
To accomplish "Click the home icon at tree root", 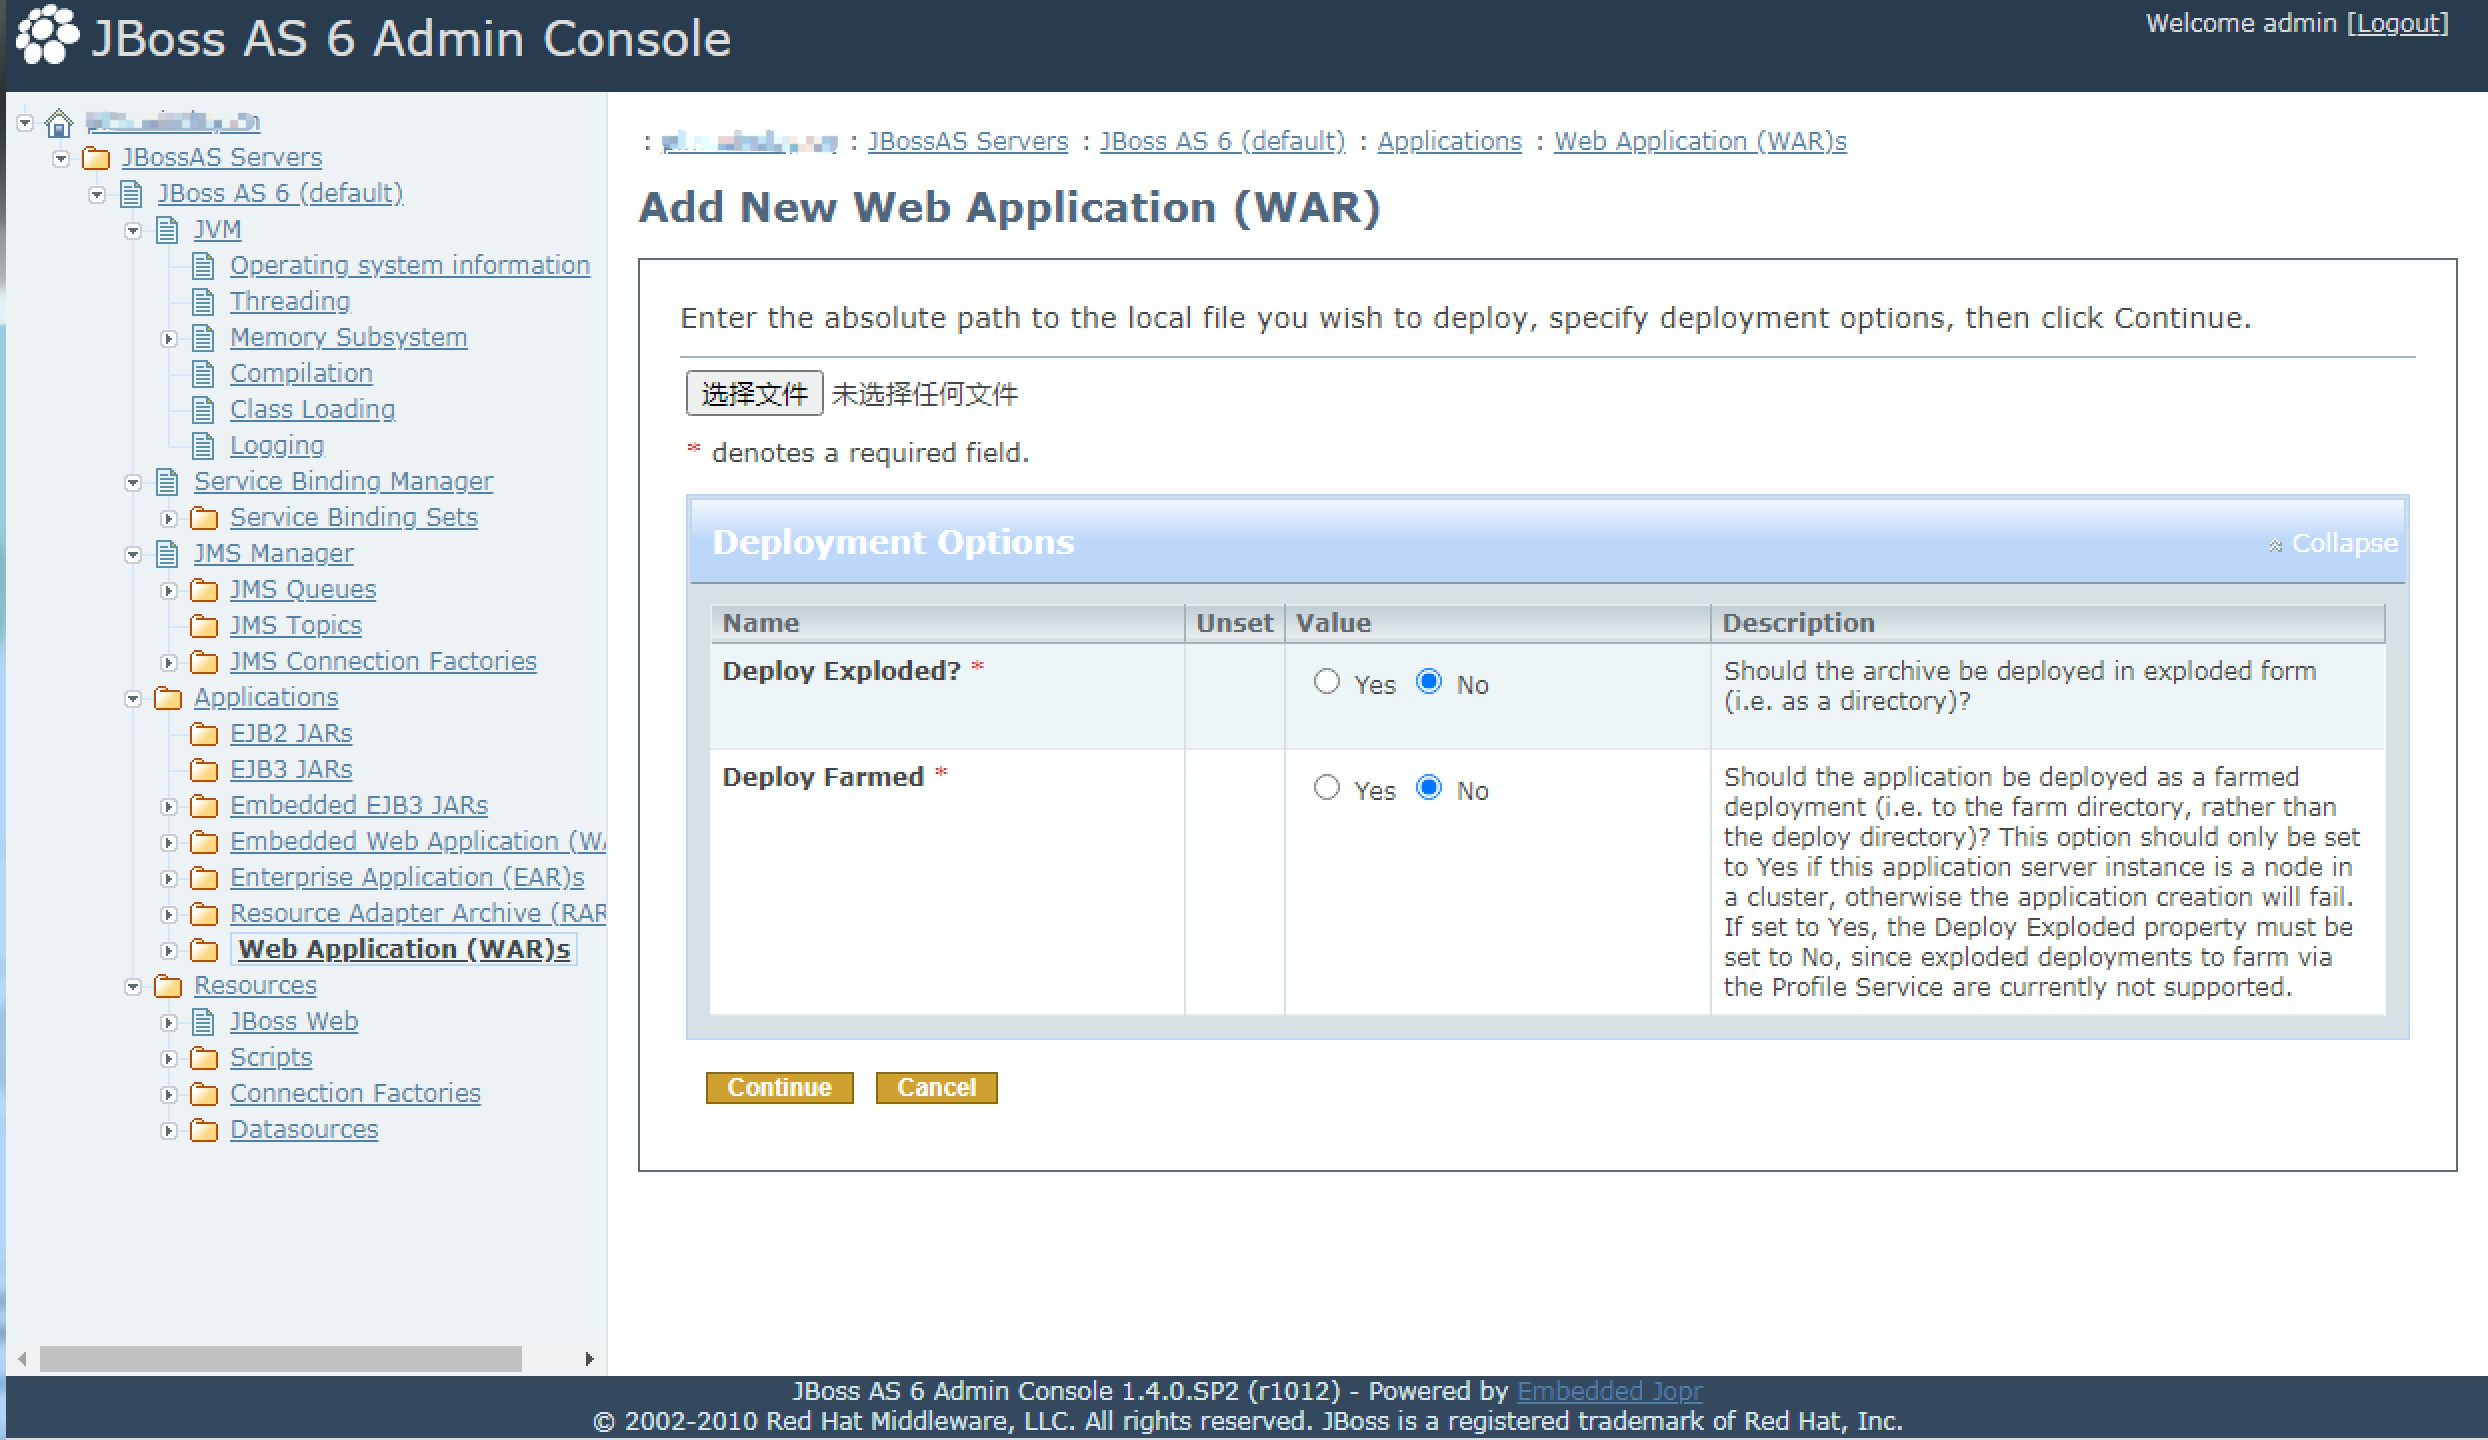I will pyautogui.click(x=59, y=123).
